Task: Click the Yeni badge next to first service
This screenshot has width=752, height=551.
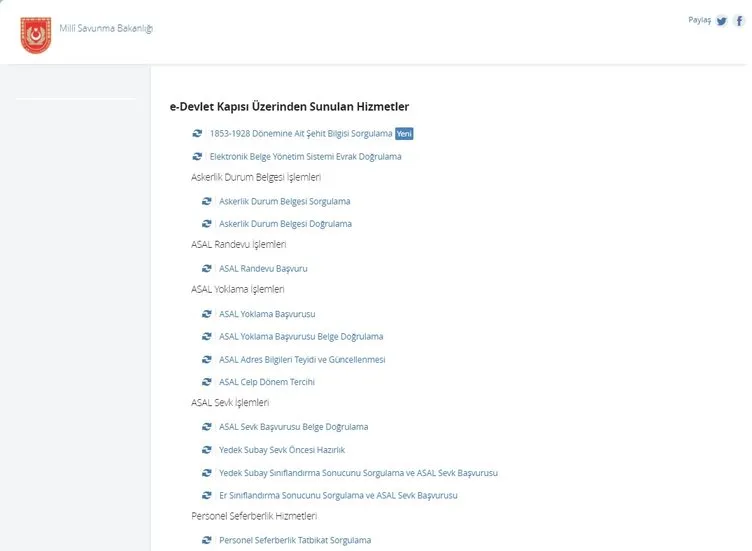Action: pyautogui.click(x=404, y=133)
